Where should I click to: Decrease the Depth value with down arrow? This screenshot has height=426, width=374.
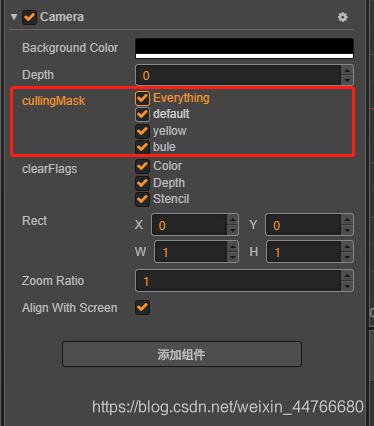(347, 80)
